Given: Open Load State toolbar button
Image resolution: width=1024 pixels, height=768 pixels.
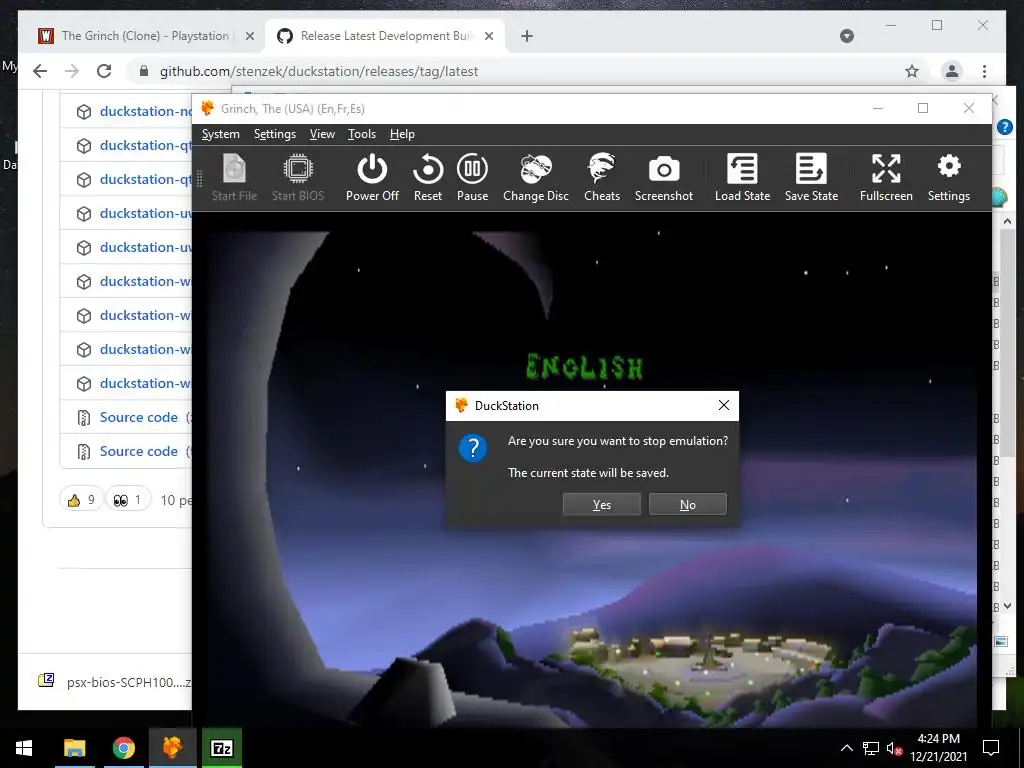Looking at the screenshot, I should tap(742, 178).
